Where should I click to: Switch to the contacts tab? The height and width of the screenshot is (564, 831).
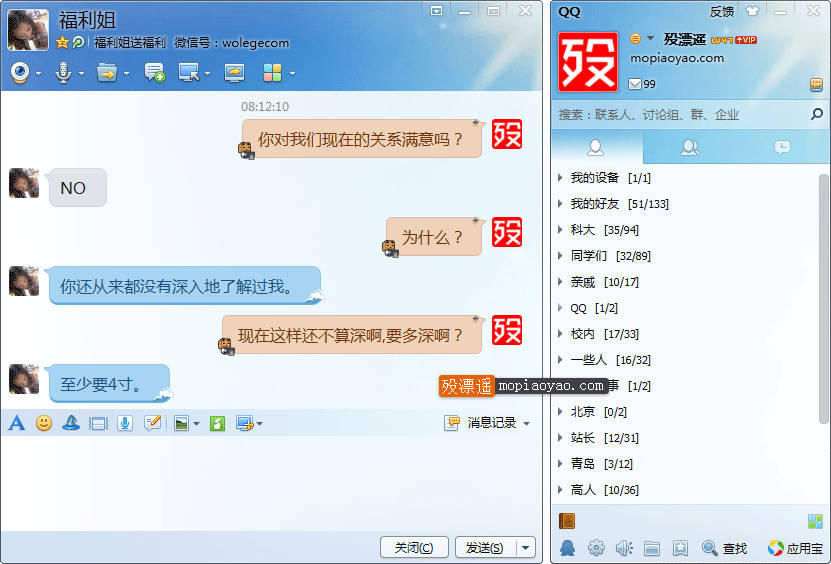(x=596, y=147)
